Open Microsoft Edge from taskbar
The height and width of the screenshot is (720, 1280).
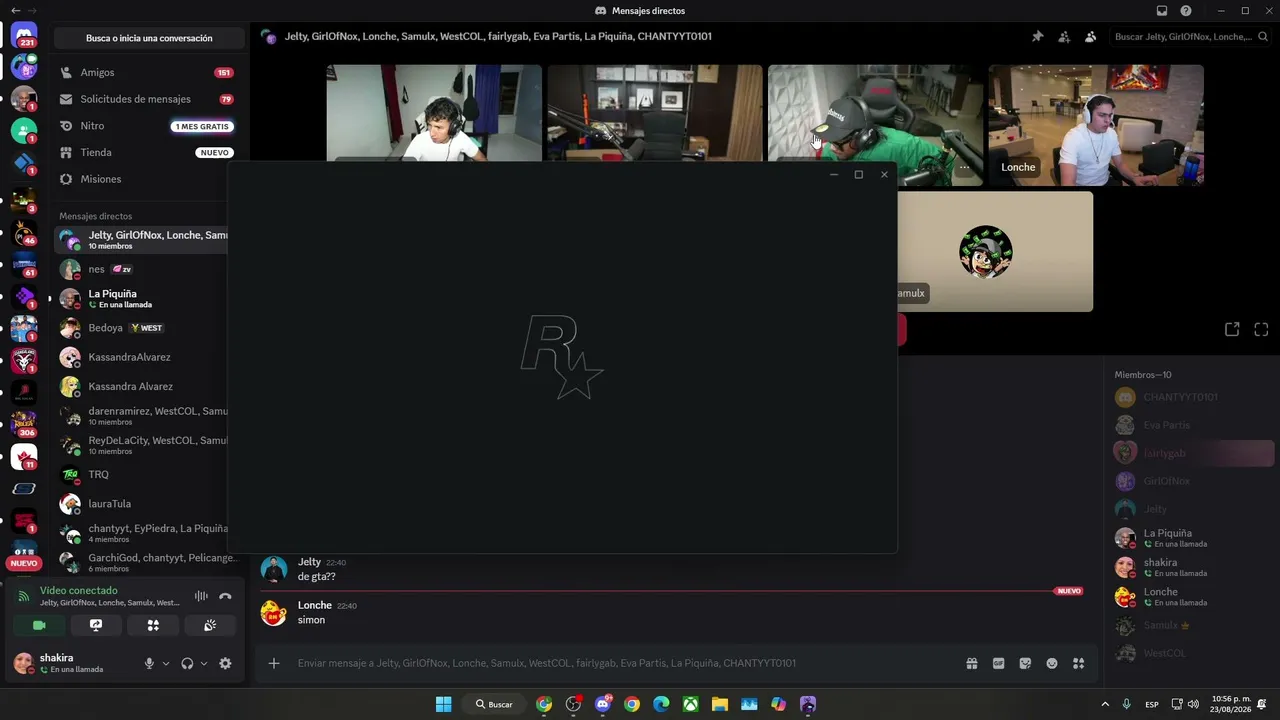click(661, 704)
